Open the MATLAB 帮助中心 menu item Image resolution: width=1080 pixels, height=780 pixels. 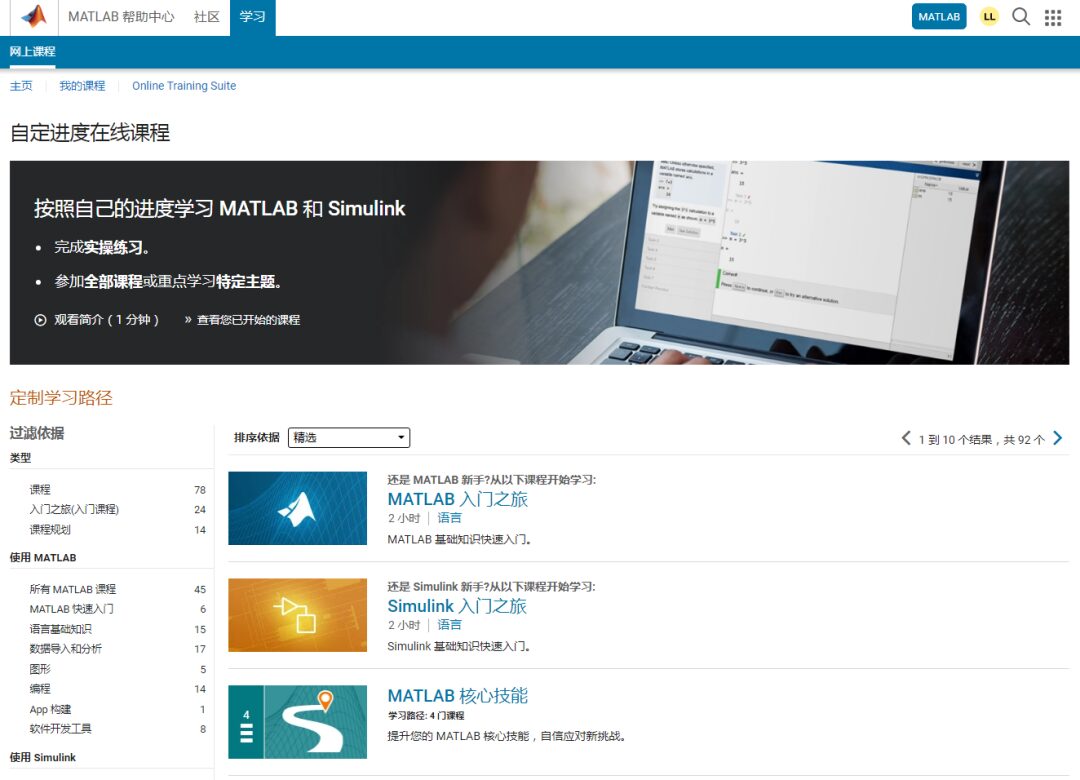coord(121,17)
